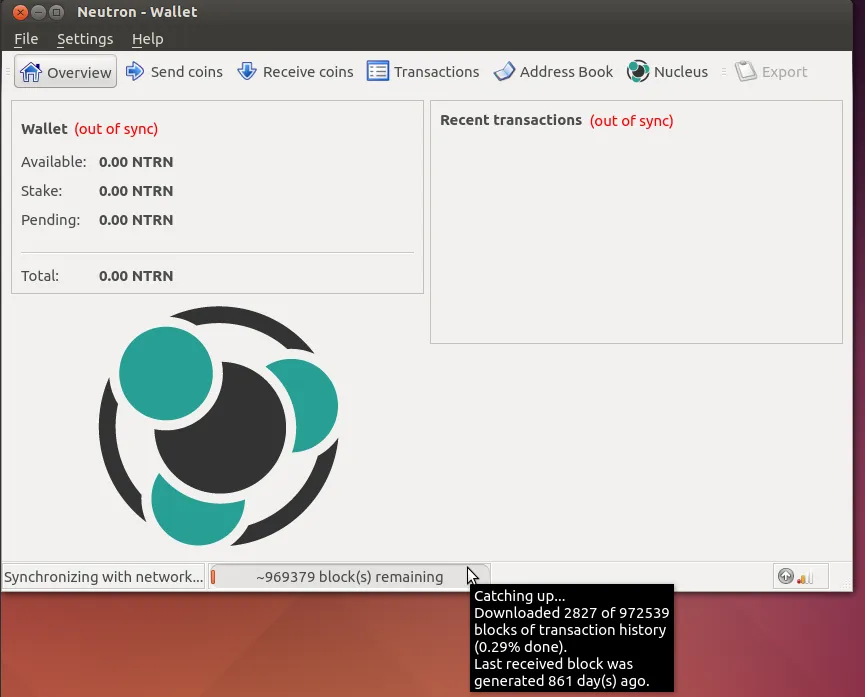Viewport: 865px width, 697px height.
Task: Click 'Synchronizing with network...' status label
Action: [103, 577]
